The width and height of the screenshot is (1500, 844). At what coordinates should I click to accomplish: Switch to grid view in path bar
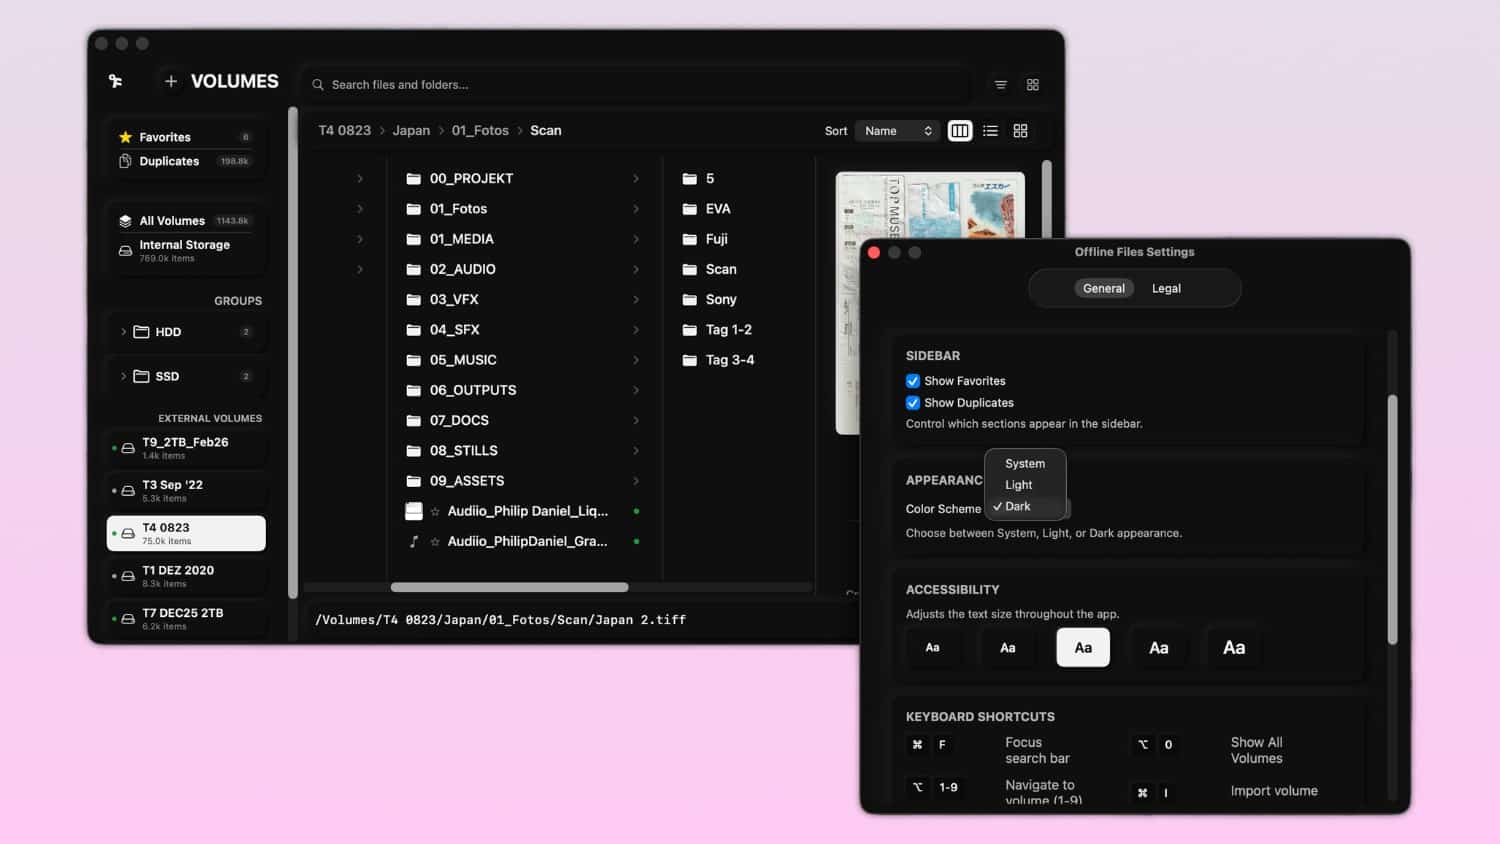click(1020, 131)
